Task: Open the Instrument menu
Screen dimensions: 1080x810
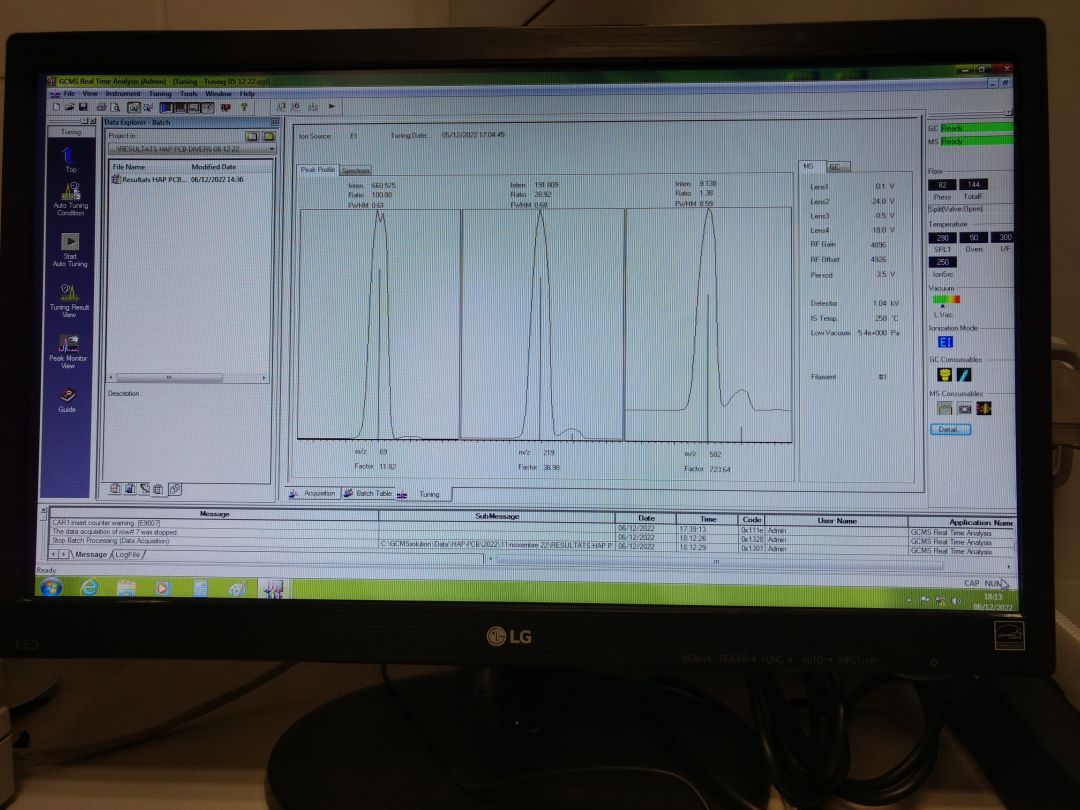Action: 123,93
